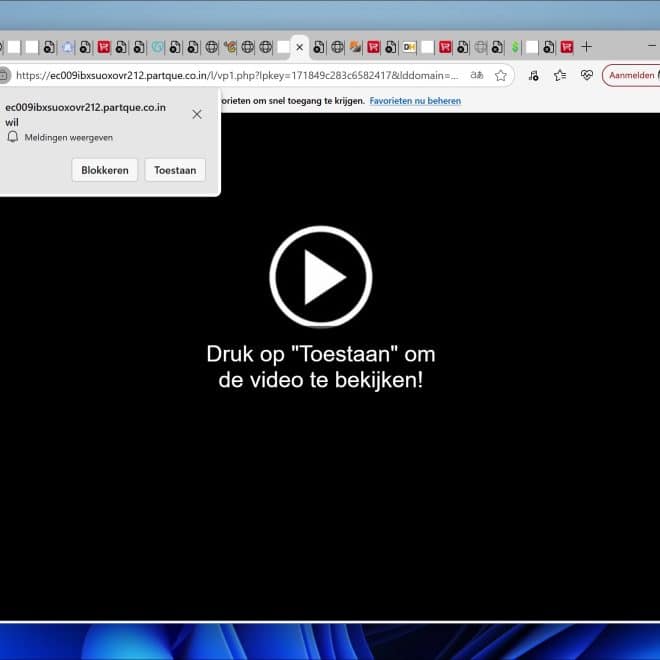Switch to the light blue icon tab
The height and width of the screenshot is (660, 660).
pyautogui.click(x=68, y=47)
